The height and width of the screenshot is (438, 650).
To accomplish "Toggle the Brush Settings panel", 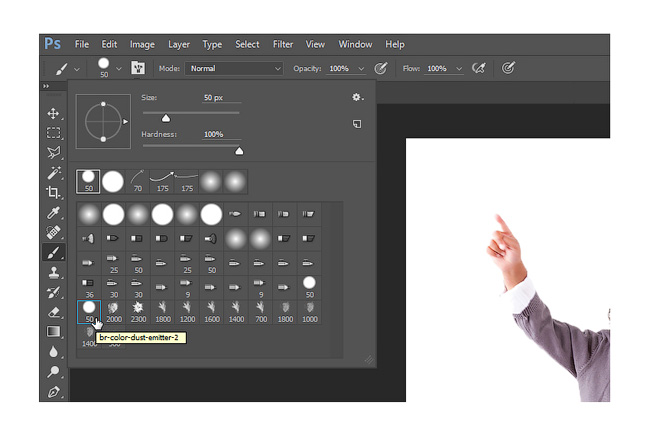I will point(138,68).
